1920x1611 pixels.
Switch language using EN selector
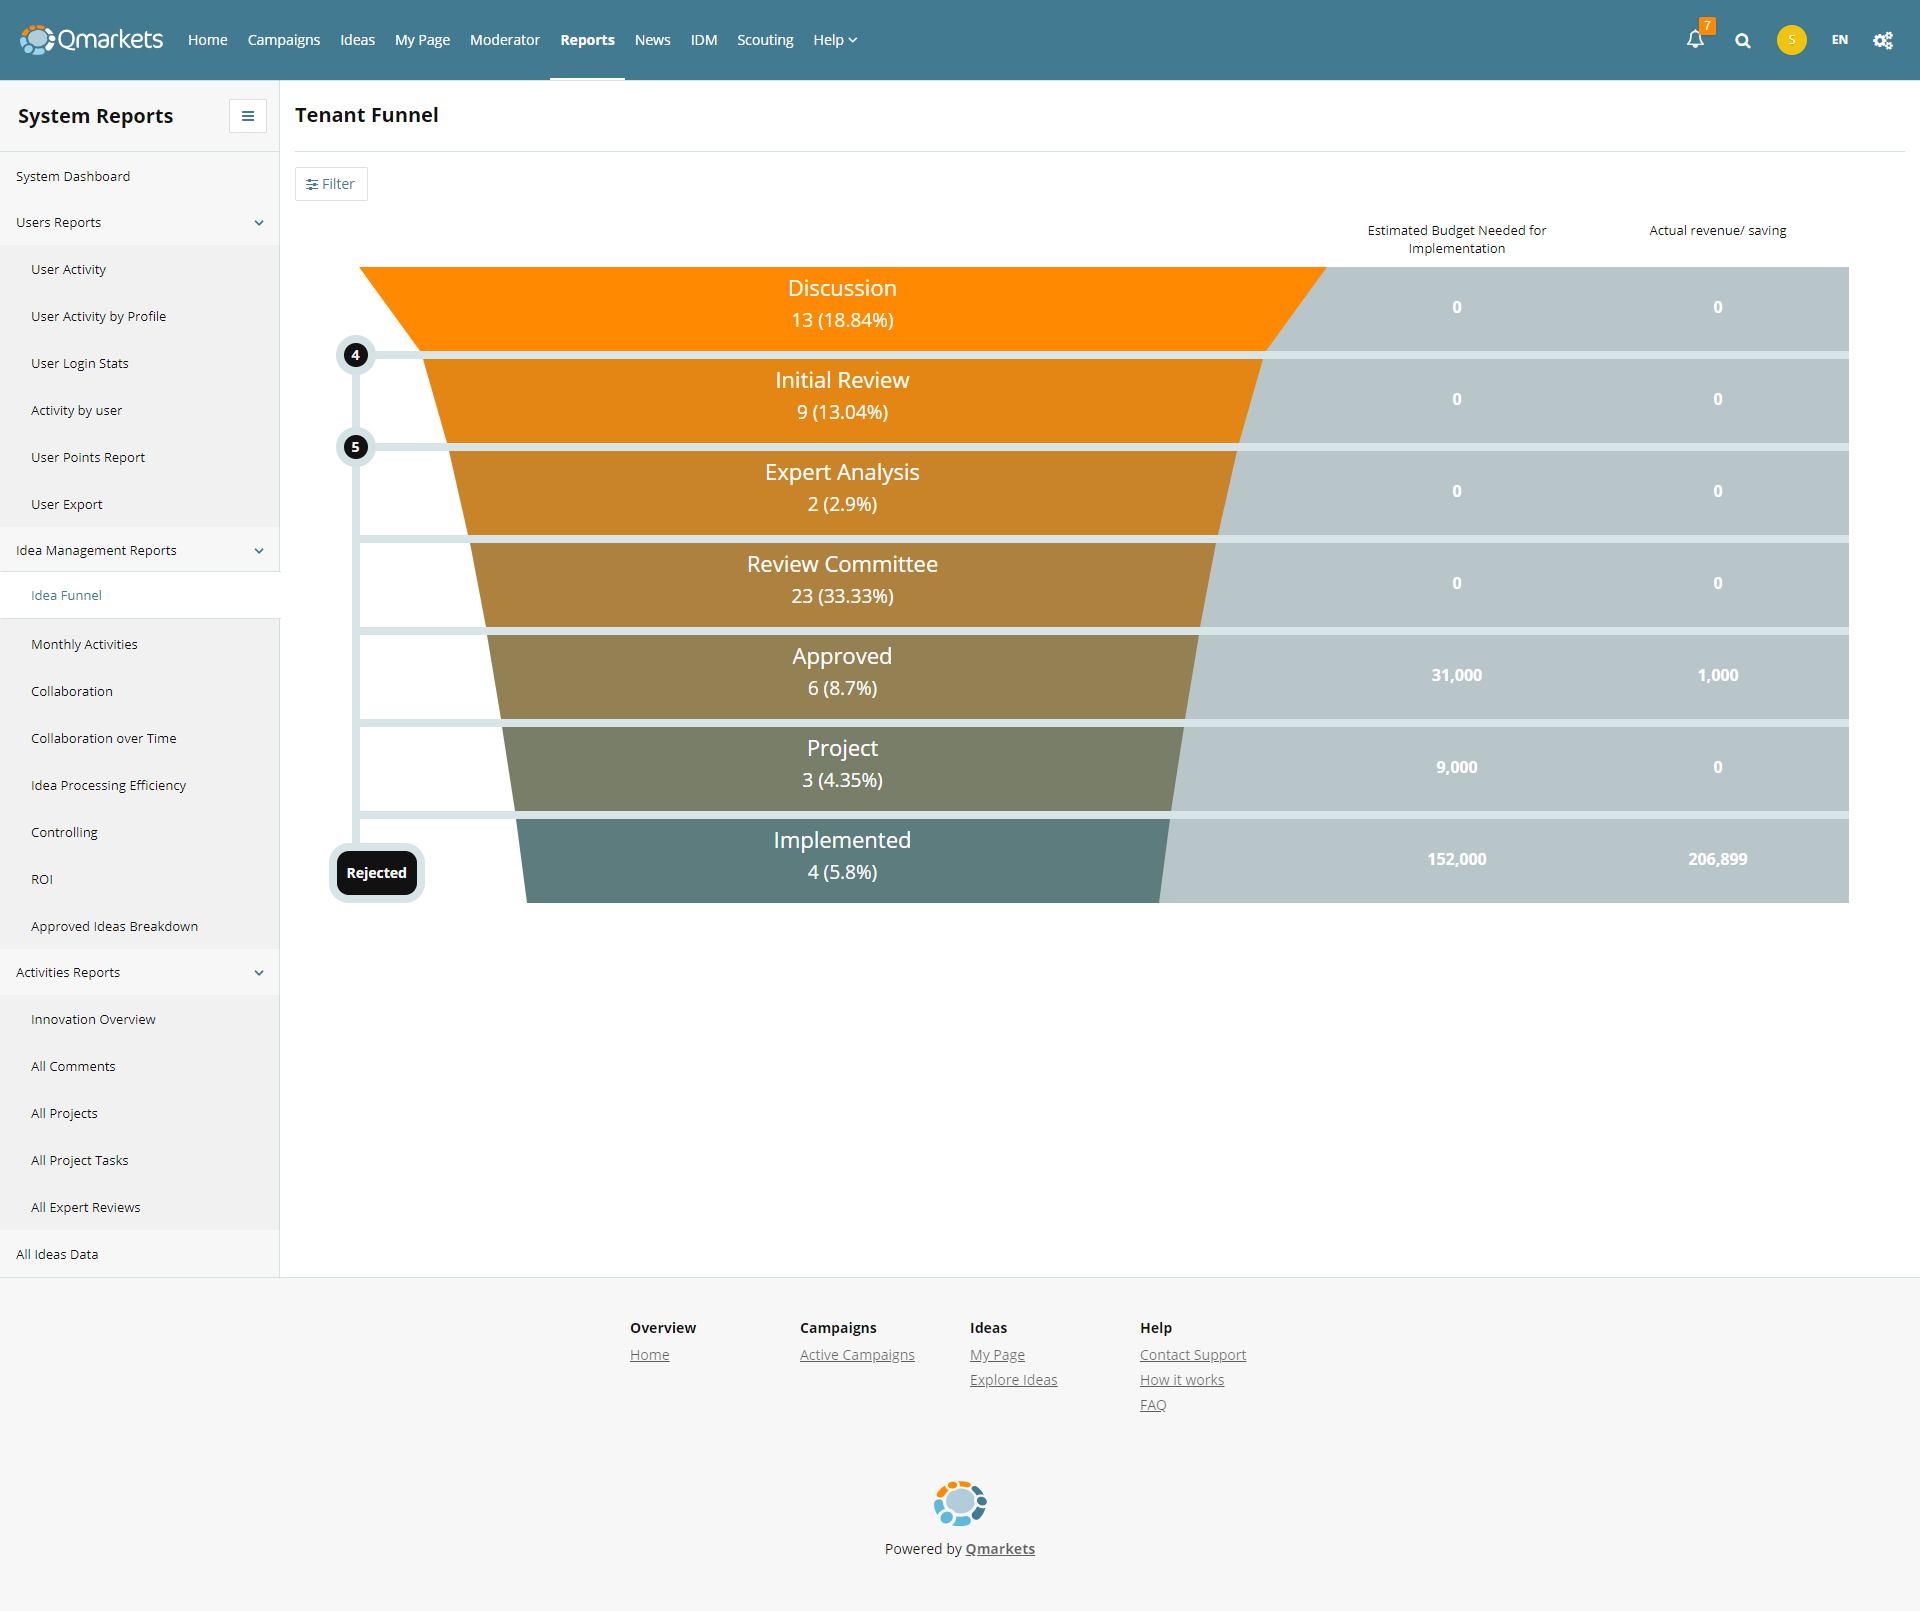(x=1839, y=40)
